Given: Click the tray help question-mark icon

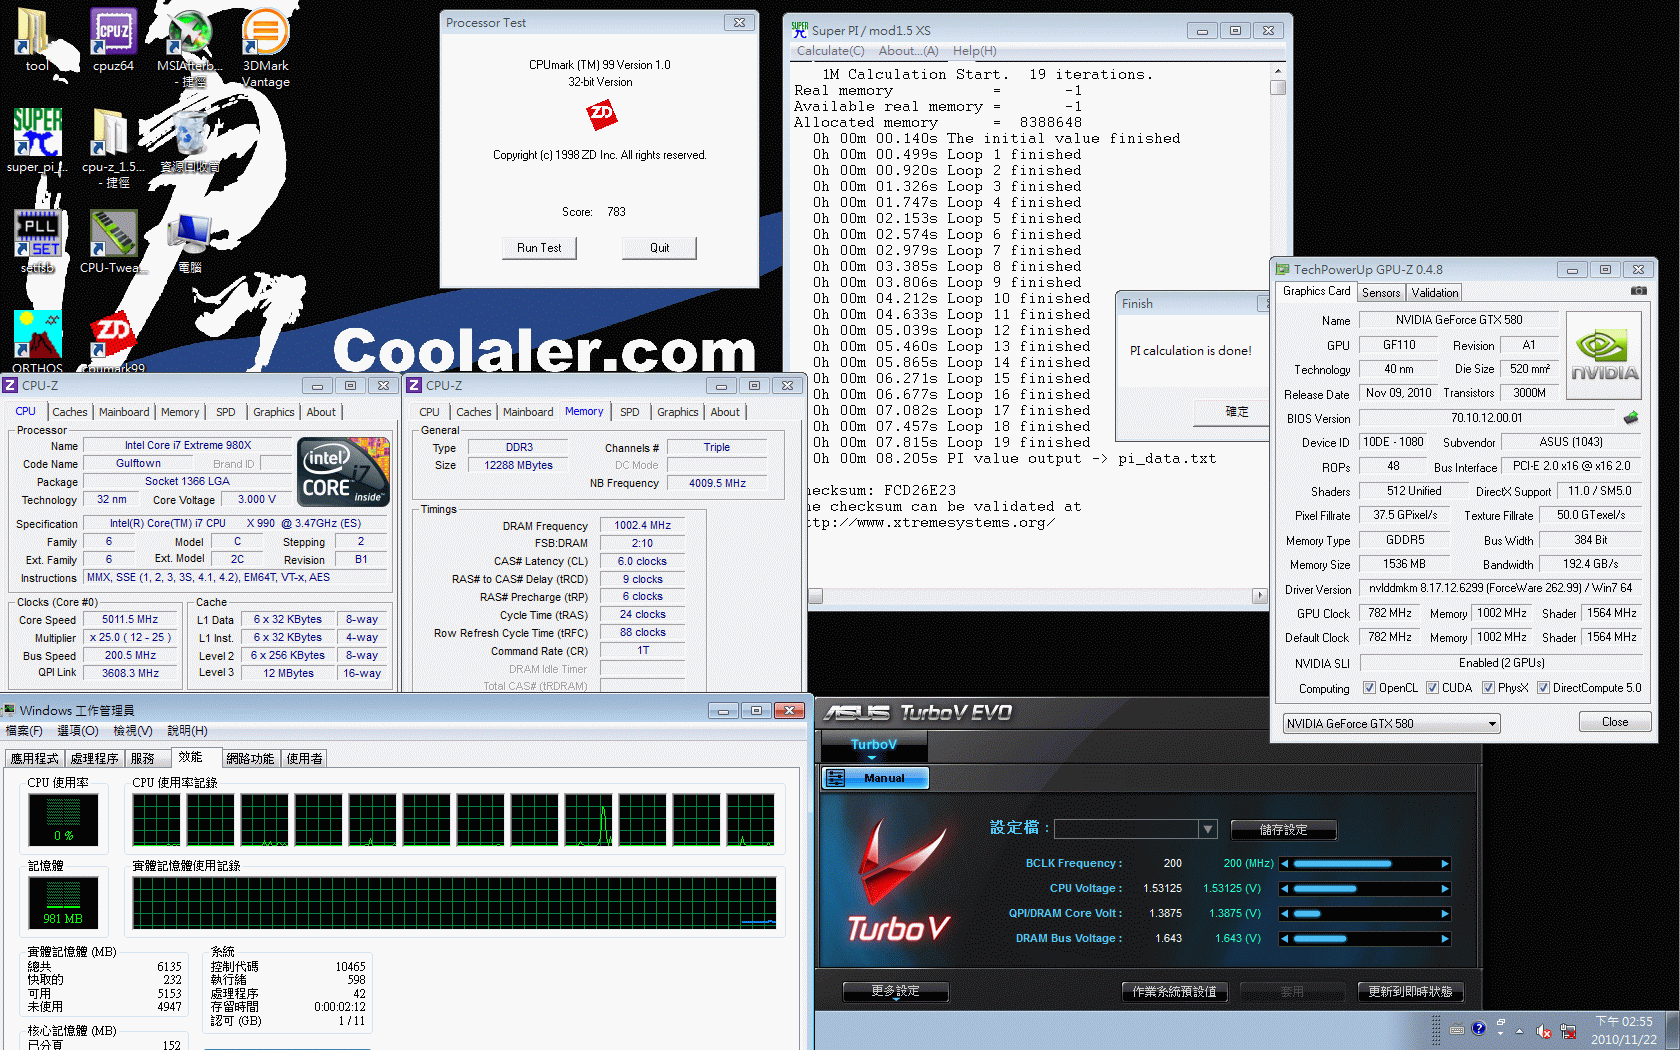Looking at the screenshot, I should point(1479,1029).
